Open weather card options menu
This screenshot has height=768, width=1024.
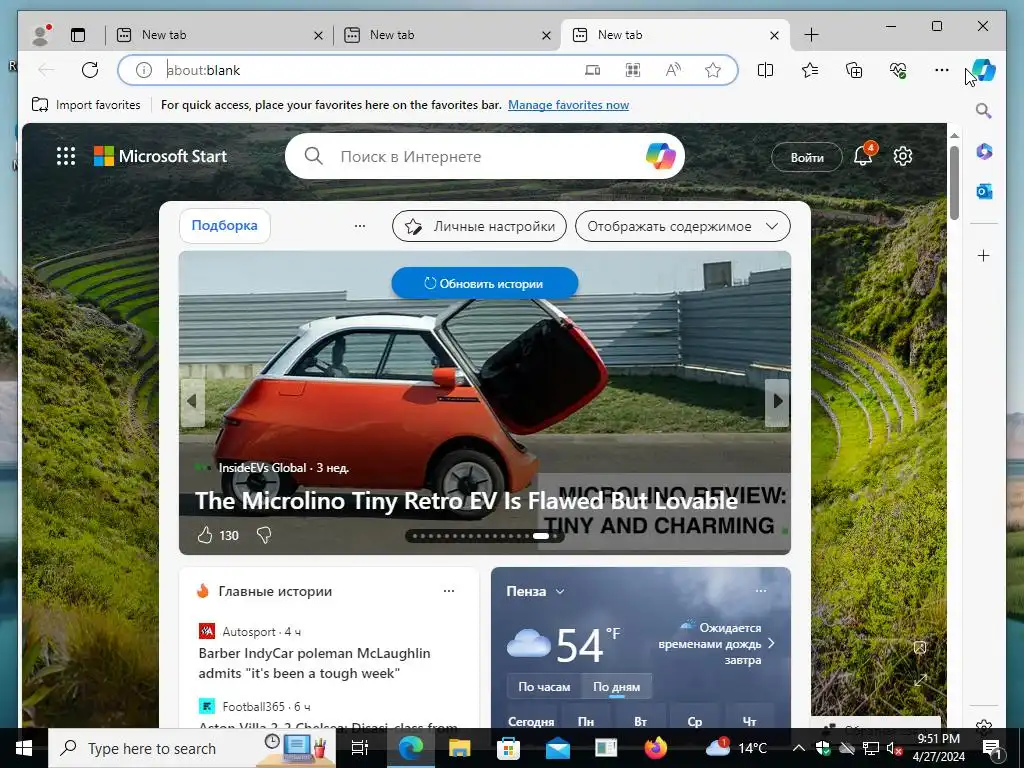click(761, 591)
